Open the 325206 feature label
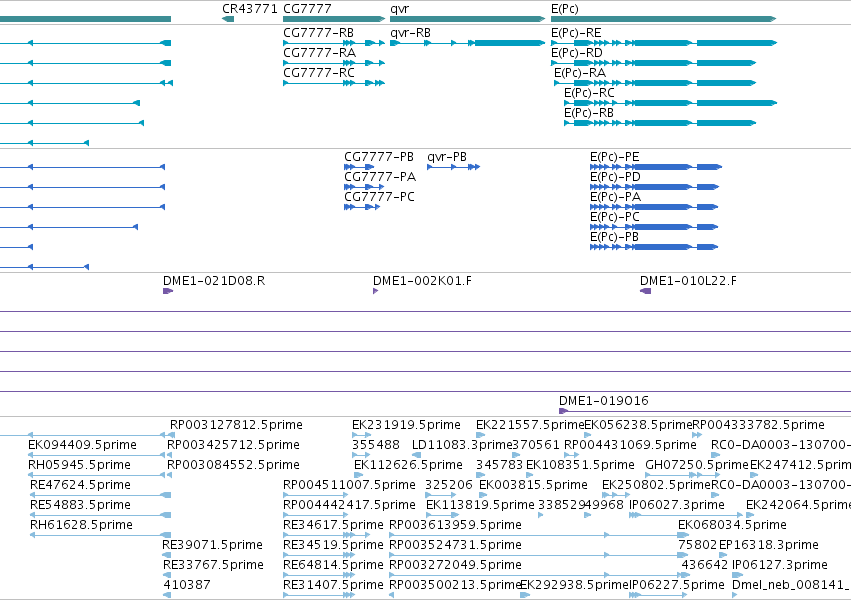 pyautogui.click(x=449, y=485)
